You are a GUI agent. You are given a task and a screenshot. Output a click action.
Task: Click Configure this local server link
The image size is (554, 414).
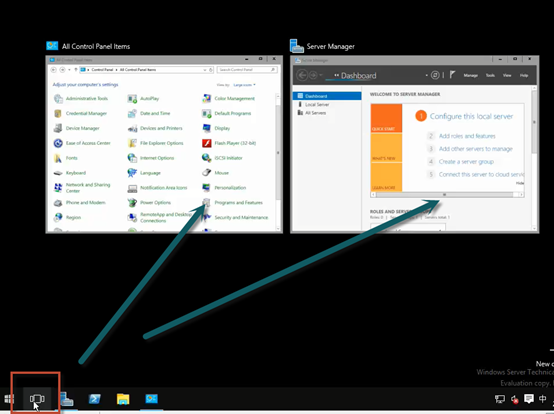[x=471, y=116]
